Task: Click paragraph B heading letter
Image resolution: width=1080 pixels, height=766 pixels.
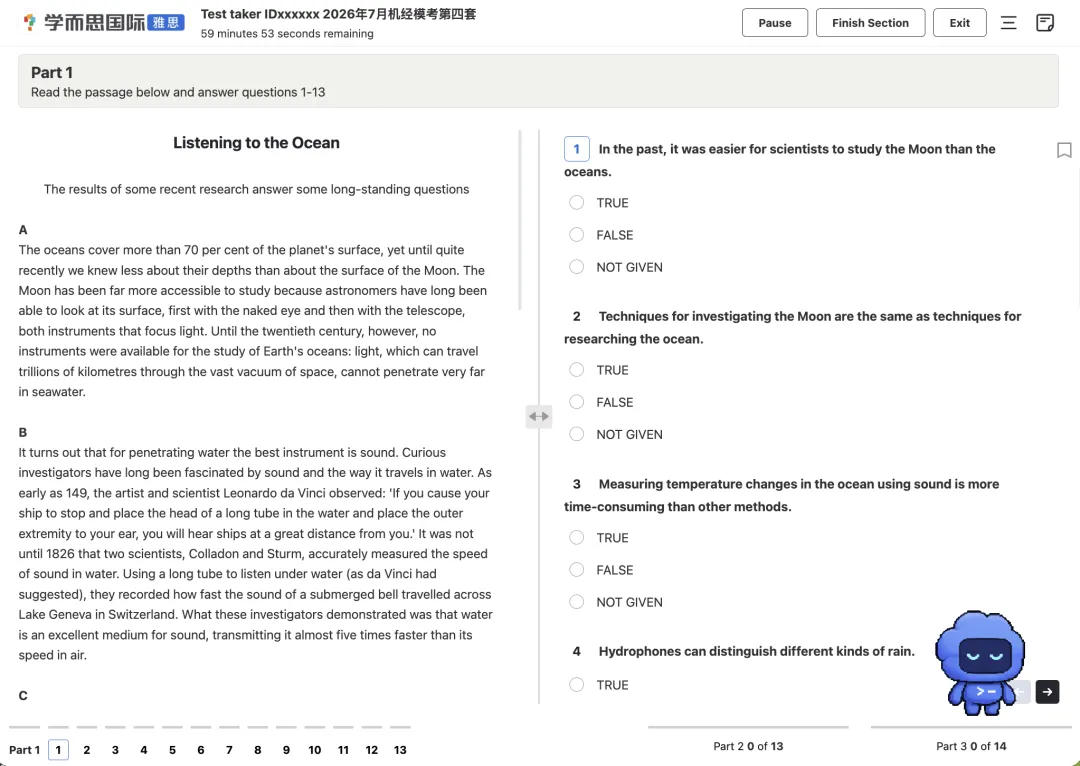Action: 23,433
